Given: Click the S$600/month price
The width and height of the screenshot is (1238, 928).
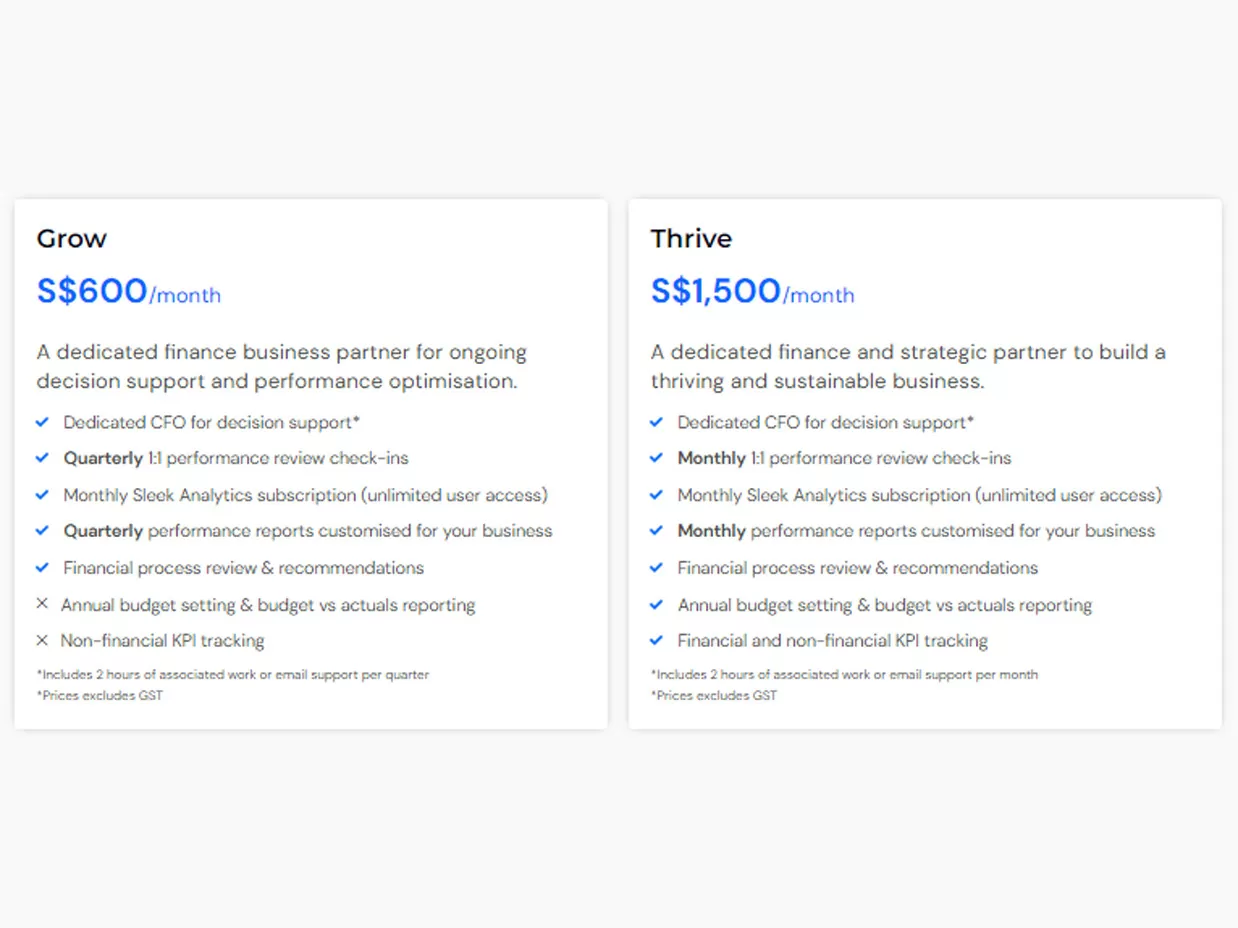Looking at the screenshot, I should [129, 291].
